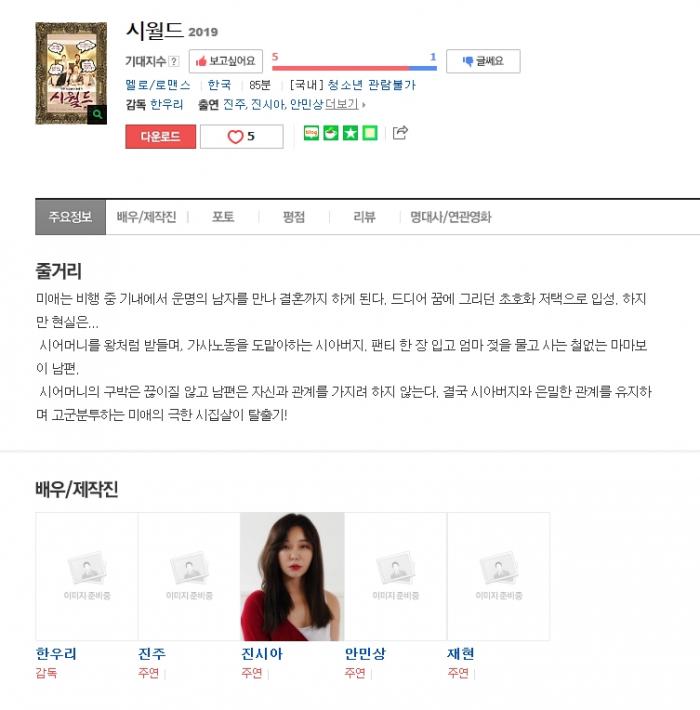Open the 명대사/연관영화 tab

coord(451,217)
